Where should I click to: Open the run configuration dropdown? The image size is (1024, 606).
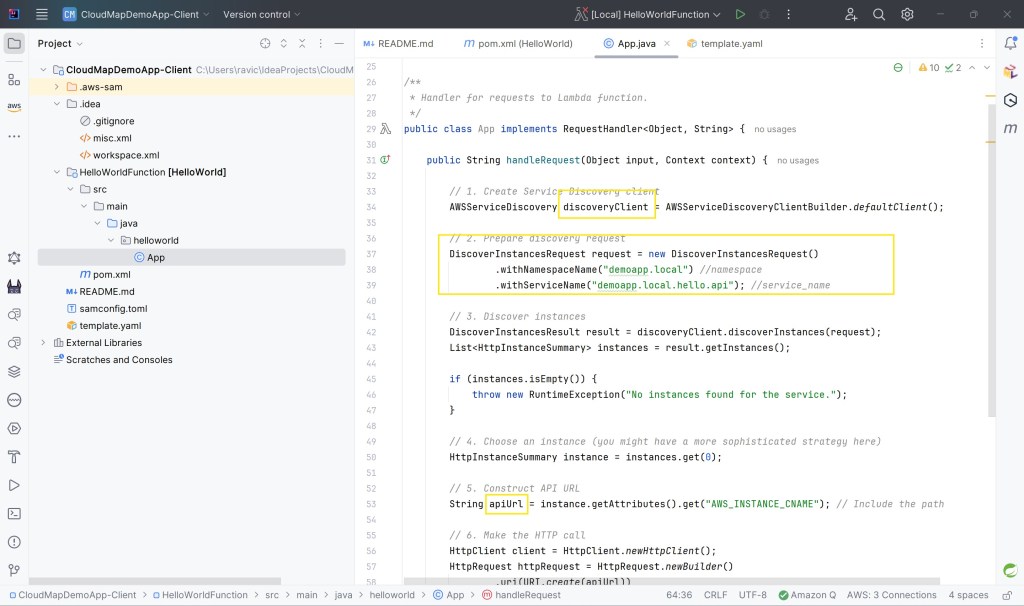[x=648, y=14]
